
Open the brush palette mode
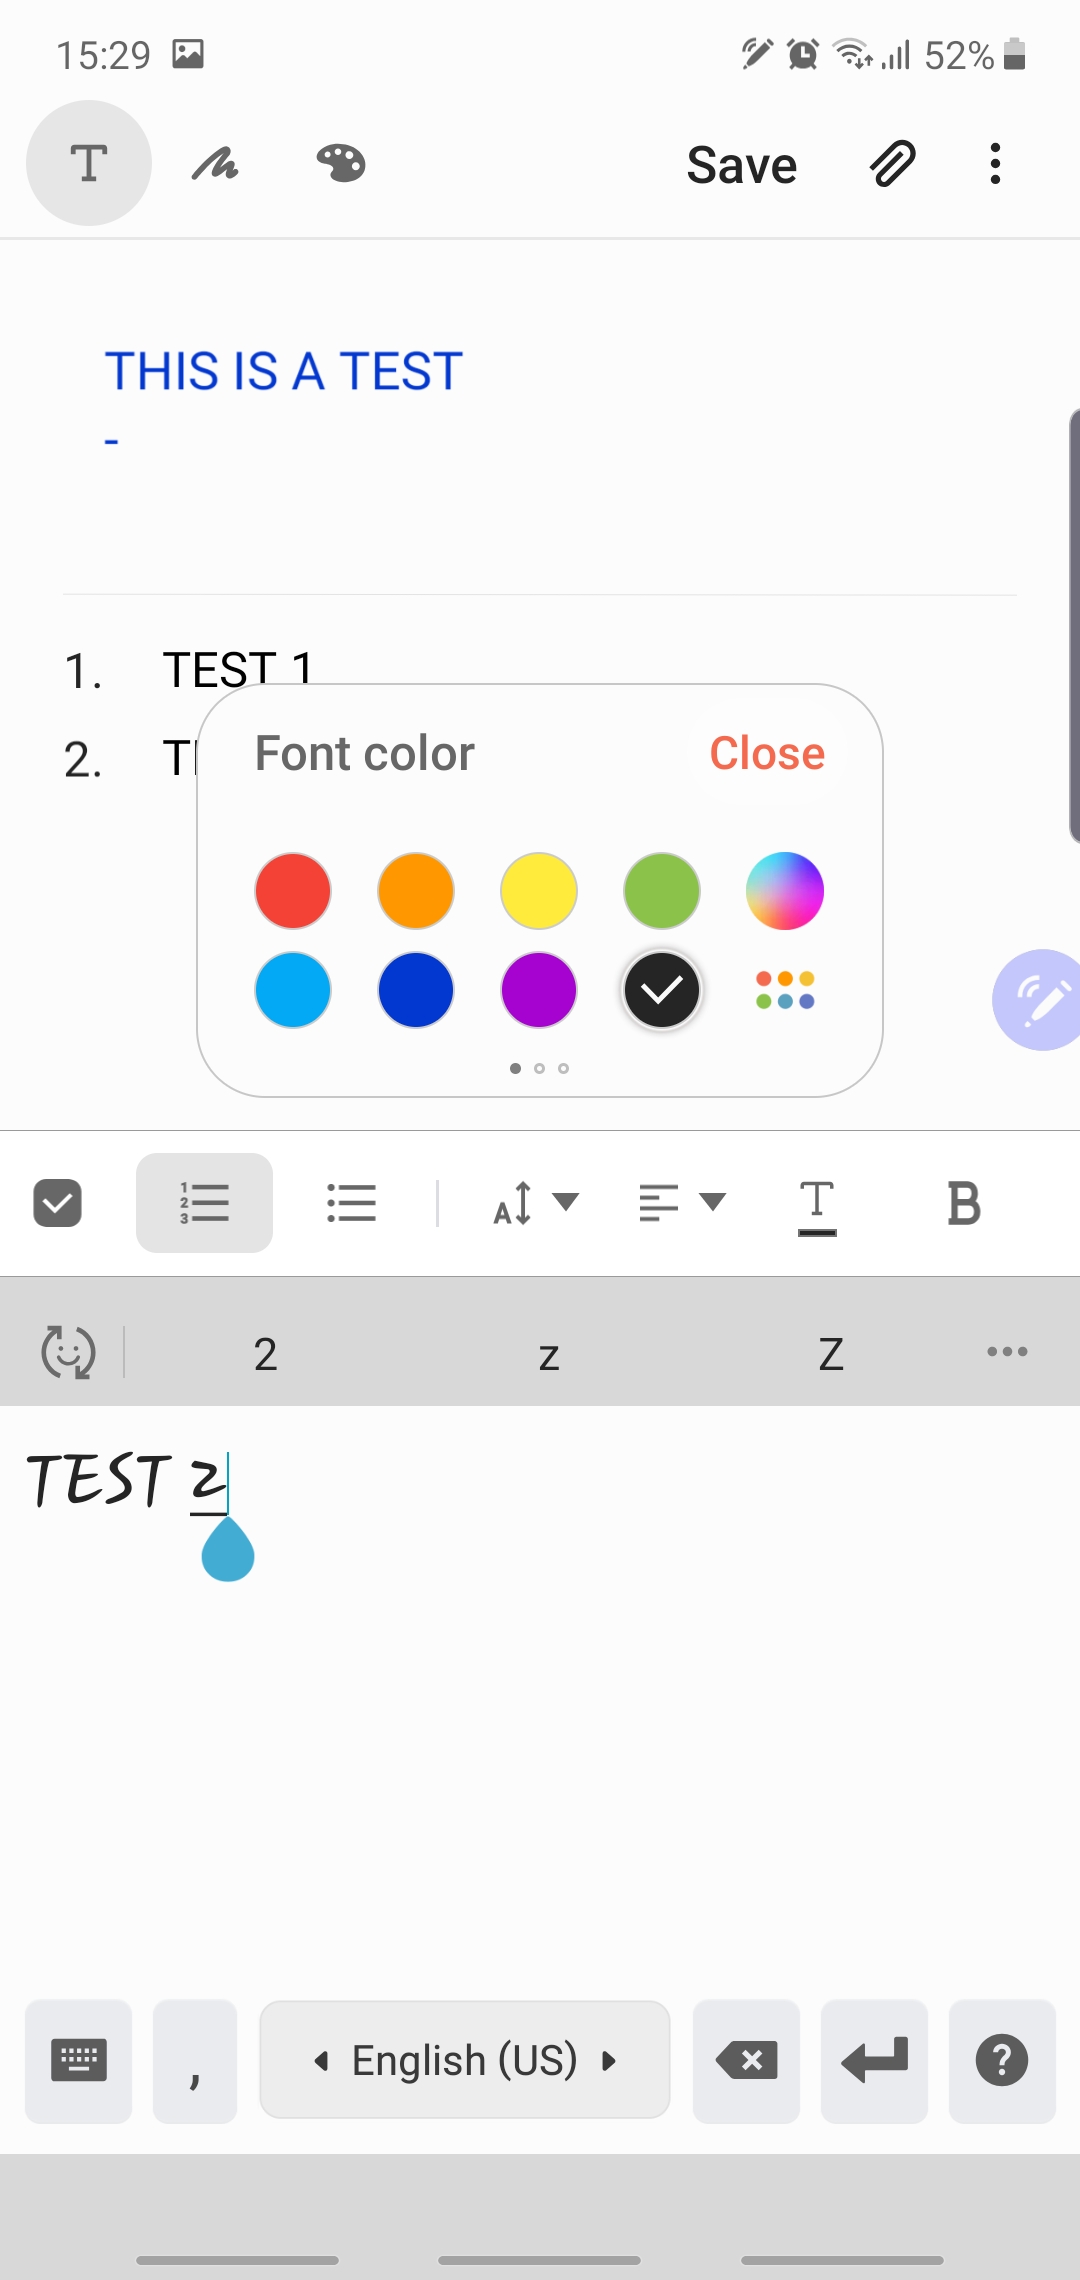coord(341,163)
